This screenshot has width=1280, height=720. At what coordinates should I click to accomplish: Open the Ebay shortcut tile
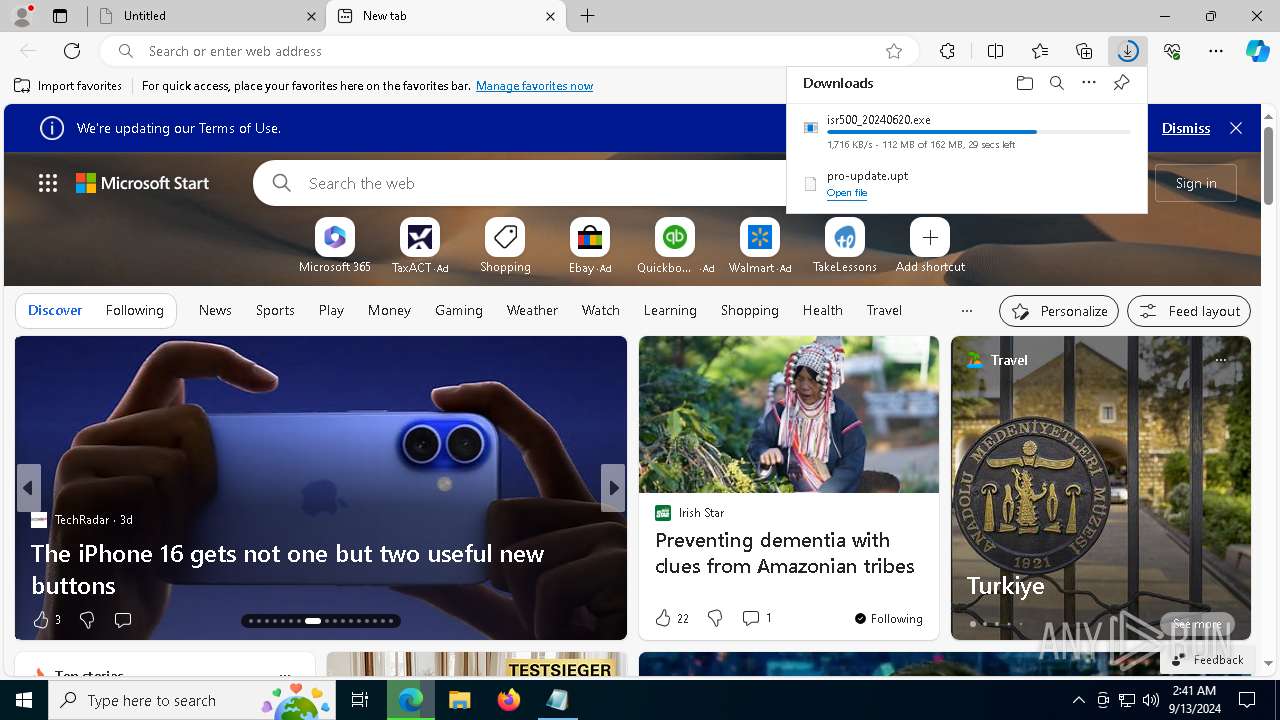point(590,245)
